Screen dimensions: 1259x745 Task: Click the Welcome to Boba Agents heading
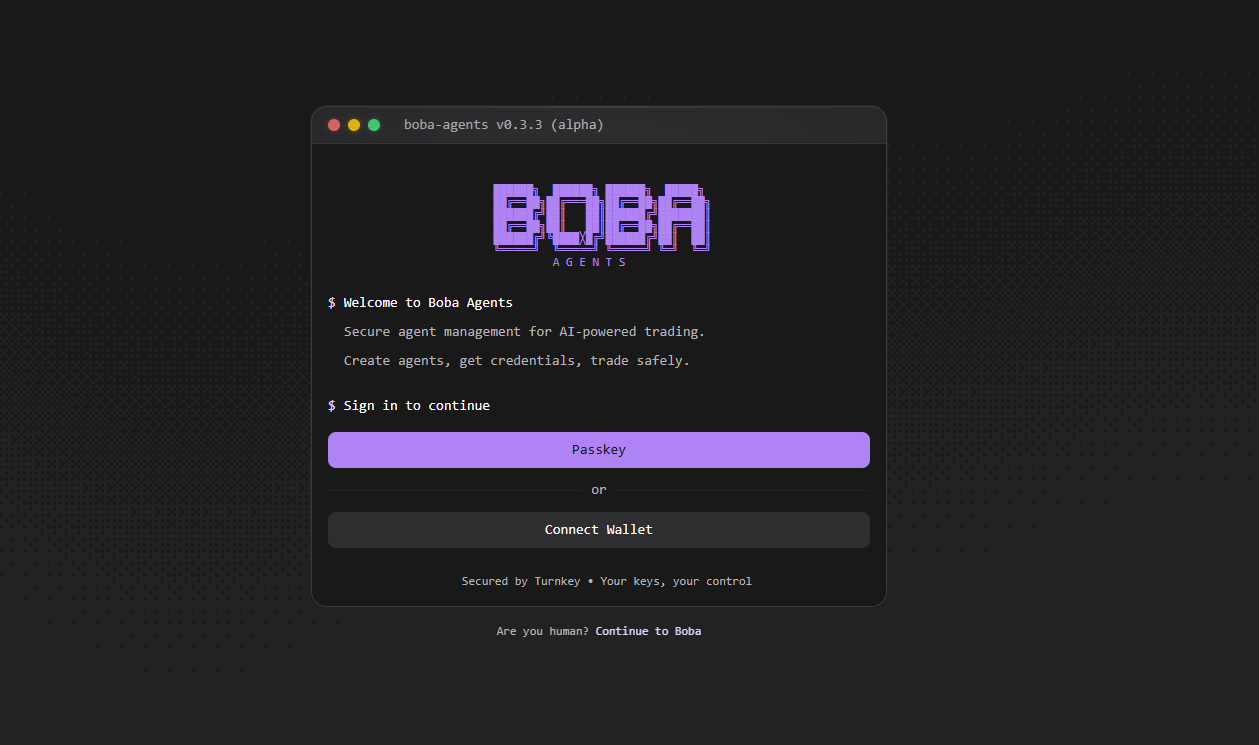pyautogui.click(x=428, y=303)
